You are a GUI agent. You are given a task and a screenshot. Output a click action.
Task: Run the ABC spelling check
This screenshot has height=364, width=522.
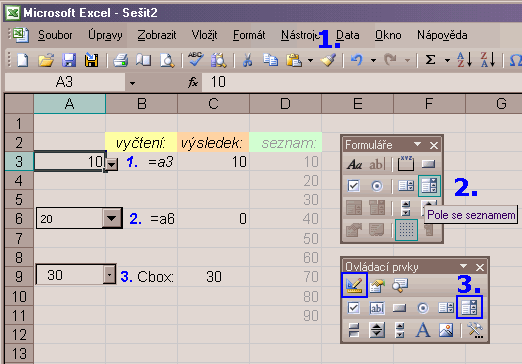point(195,60)
